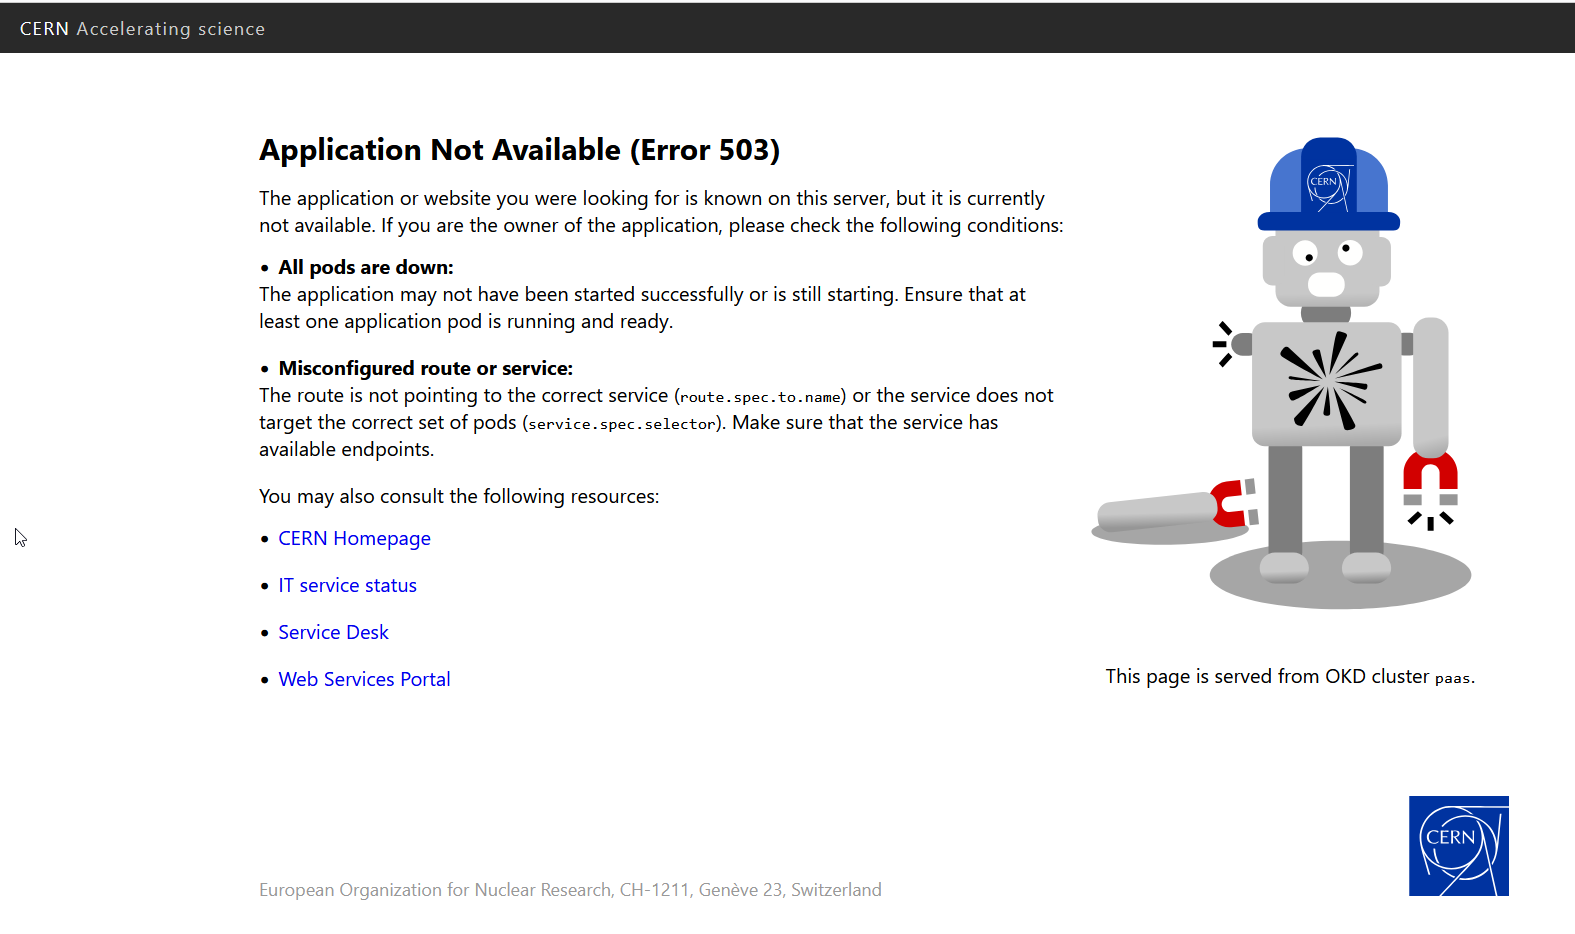The image size is (1575, 934).
Task: Open the Web Services Portal link
Action: pyautogui.click(x=364, y=679)
